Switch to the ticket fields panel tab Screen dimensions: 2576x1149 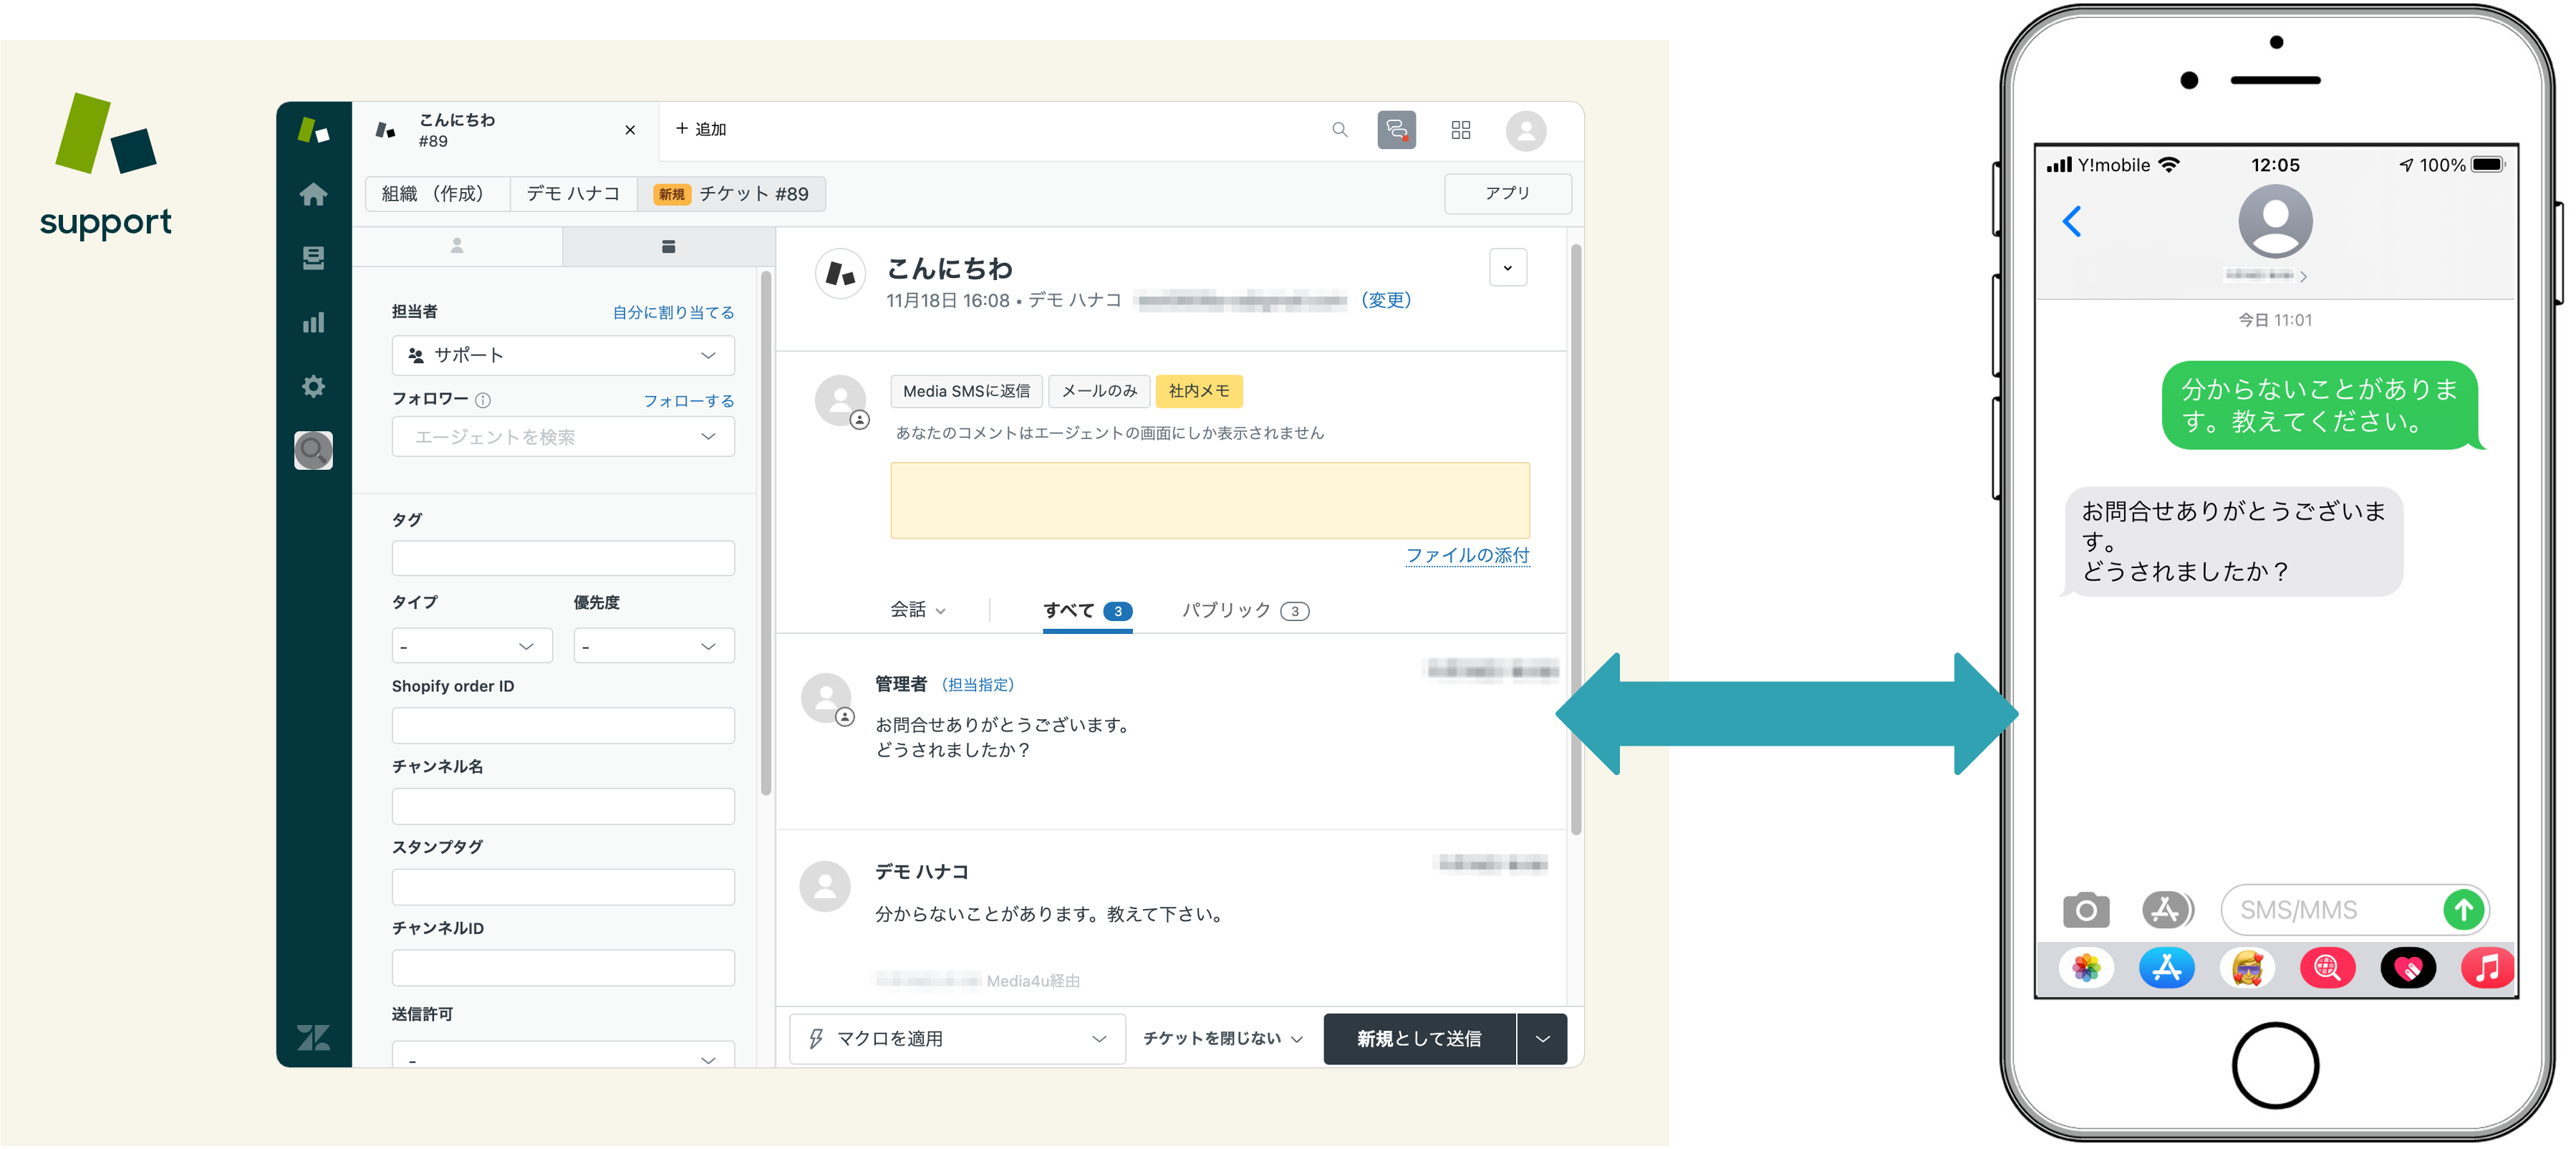(668, 246)
